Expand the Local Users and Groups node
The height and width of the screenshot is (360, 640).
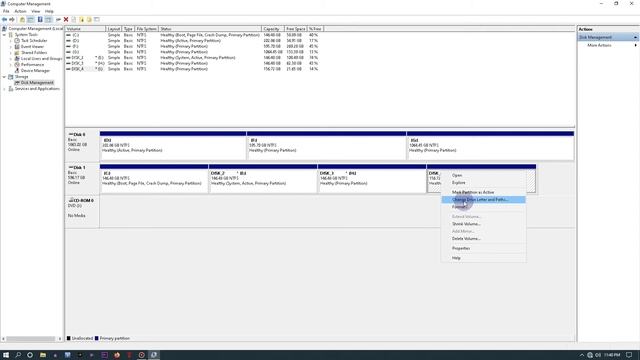click(x=11, y=59)
